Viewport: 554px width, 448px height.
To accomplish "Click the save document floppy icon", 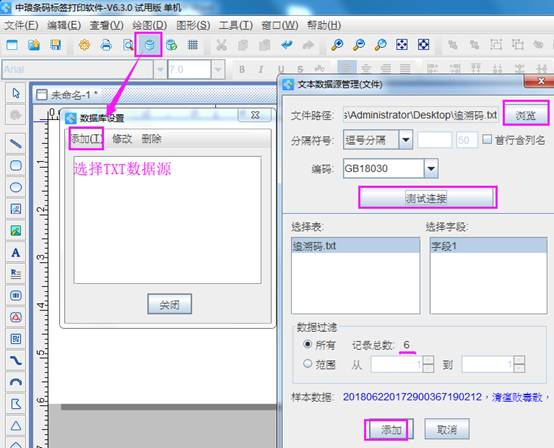I will pyautogui.click(x=55, y=45).
